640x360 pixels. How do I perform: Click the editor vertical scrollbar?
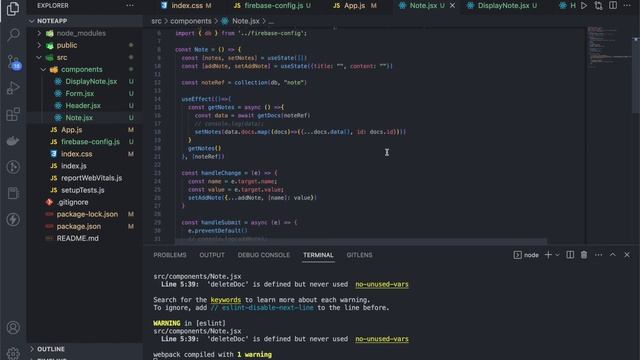636,76
